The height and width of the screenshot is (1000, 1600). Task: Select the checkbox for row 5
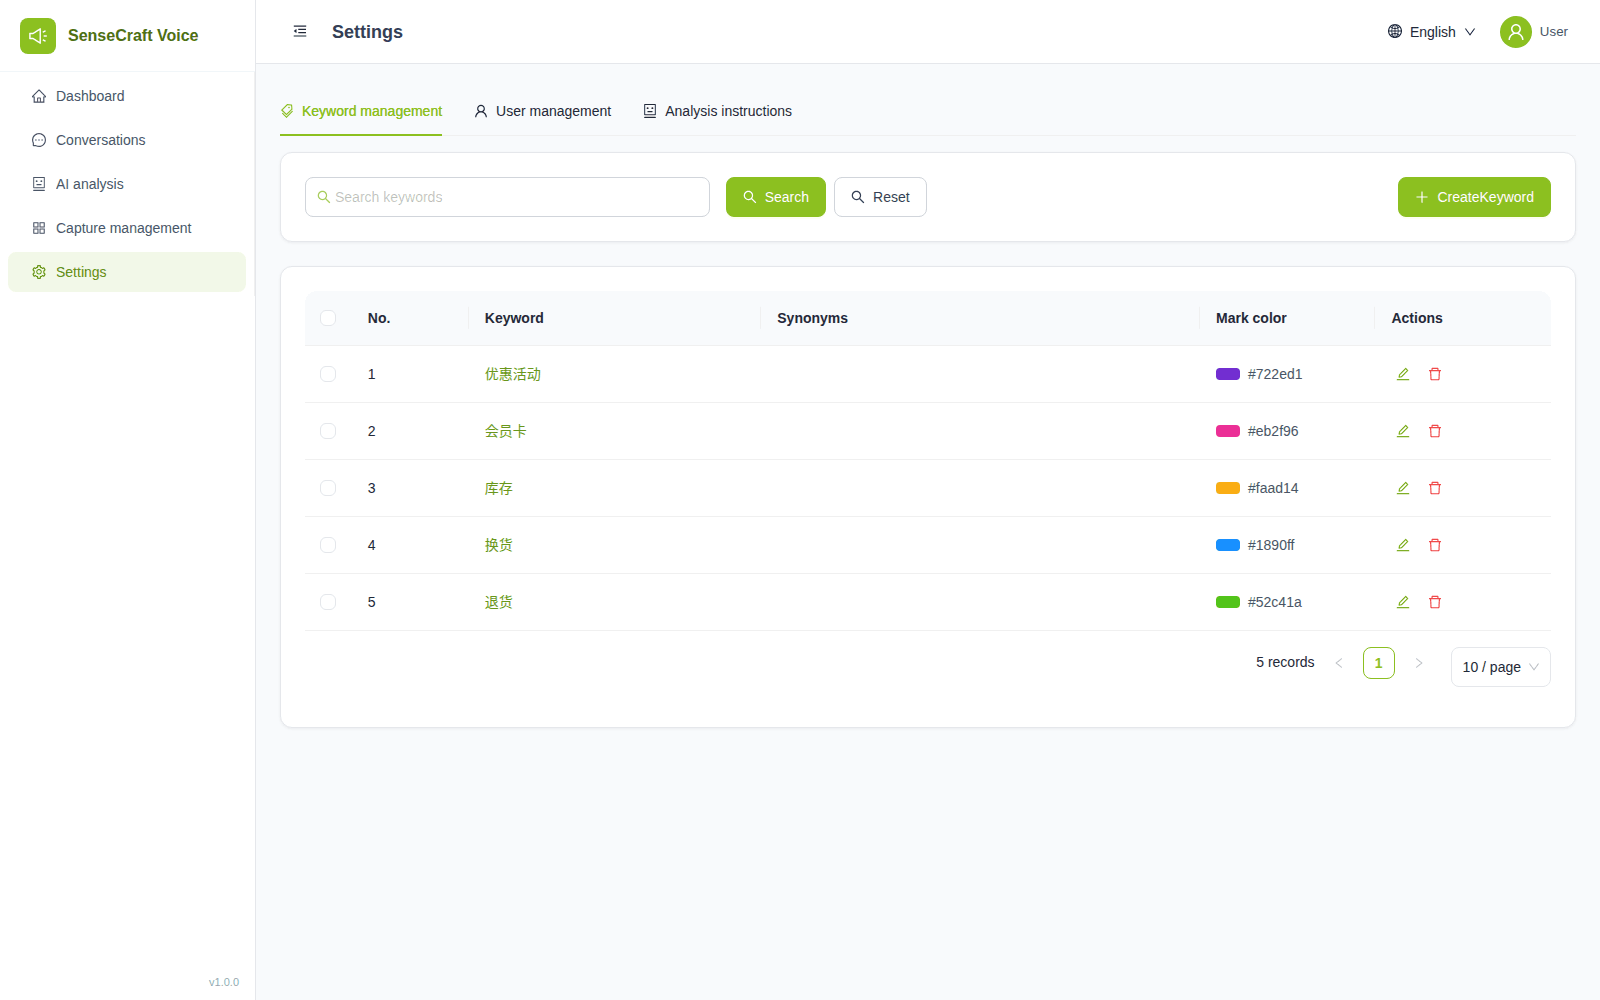328,602
